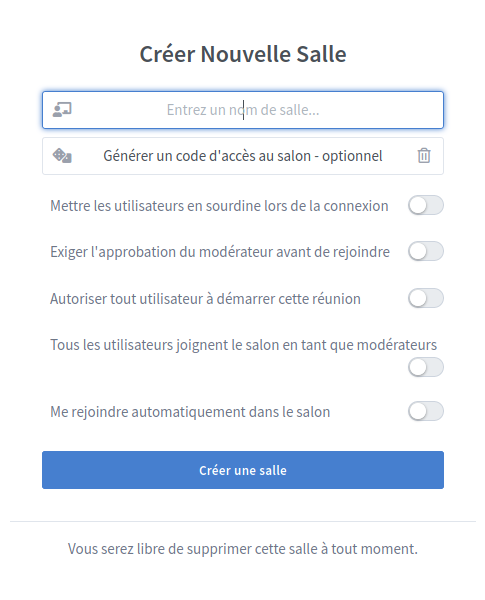Image resolution: width=485 pixels, height=600 pixels.
Task: Click the presenter room icon in name field
Action: pyautogui.click(x=62, y=110)
